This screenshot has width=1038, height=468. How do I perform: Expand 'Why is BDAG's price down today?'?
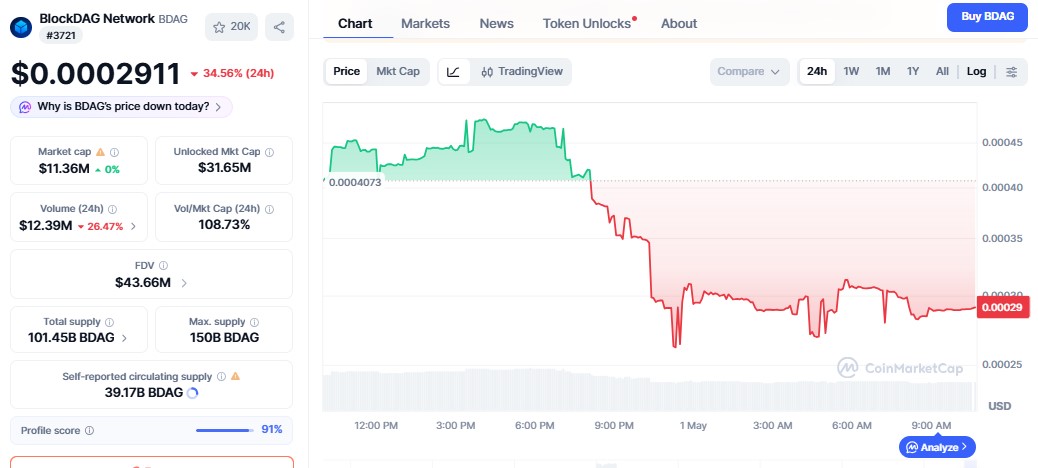tap(122, 107)
